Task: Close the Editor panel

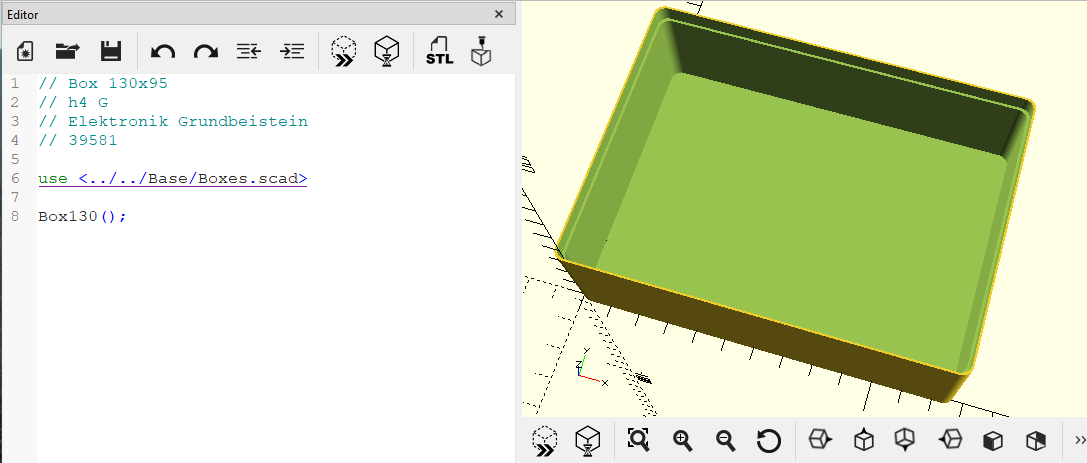Action: point(498,14)
